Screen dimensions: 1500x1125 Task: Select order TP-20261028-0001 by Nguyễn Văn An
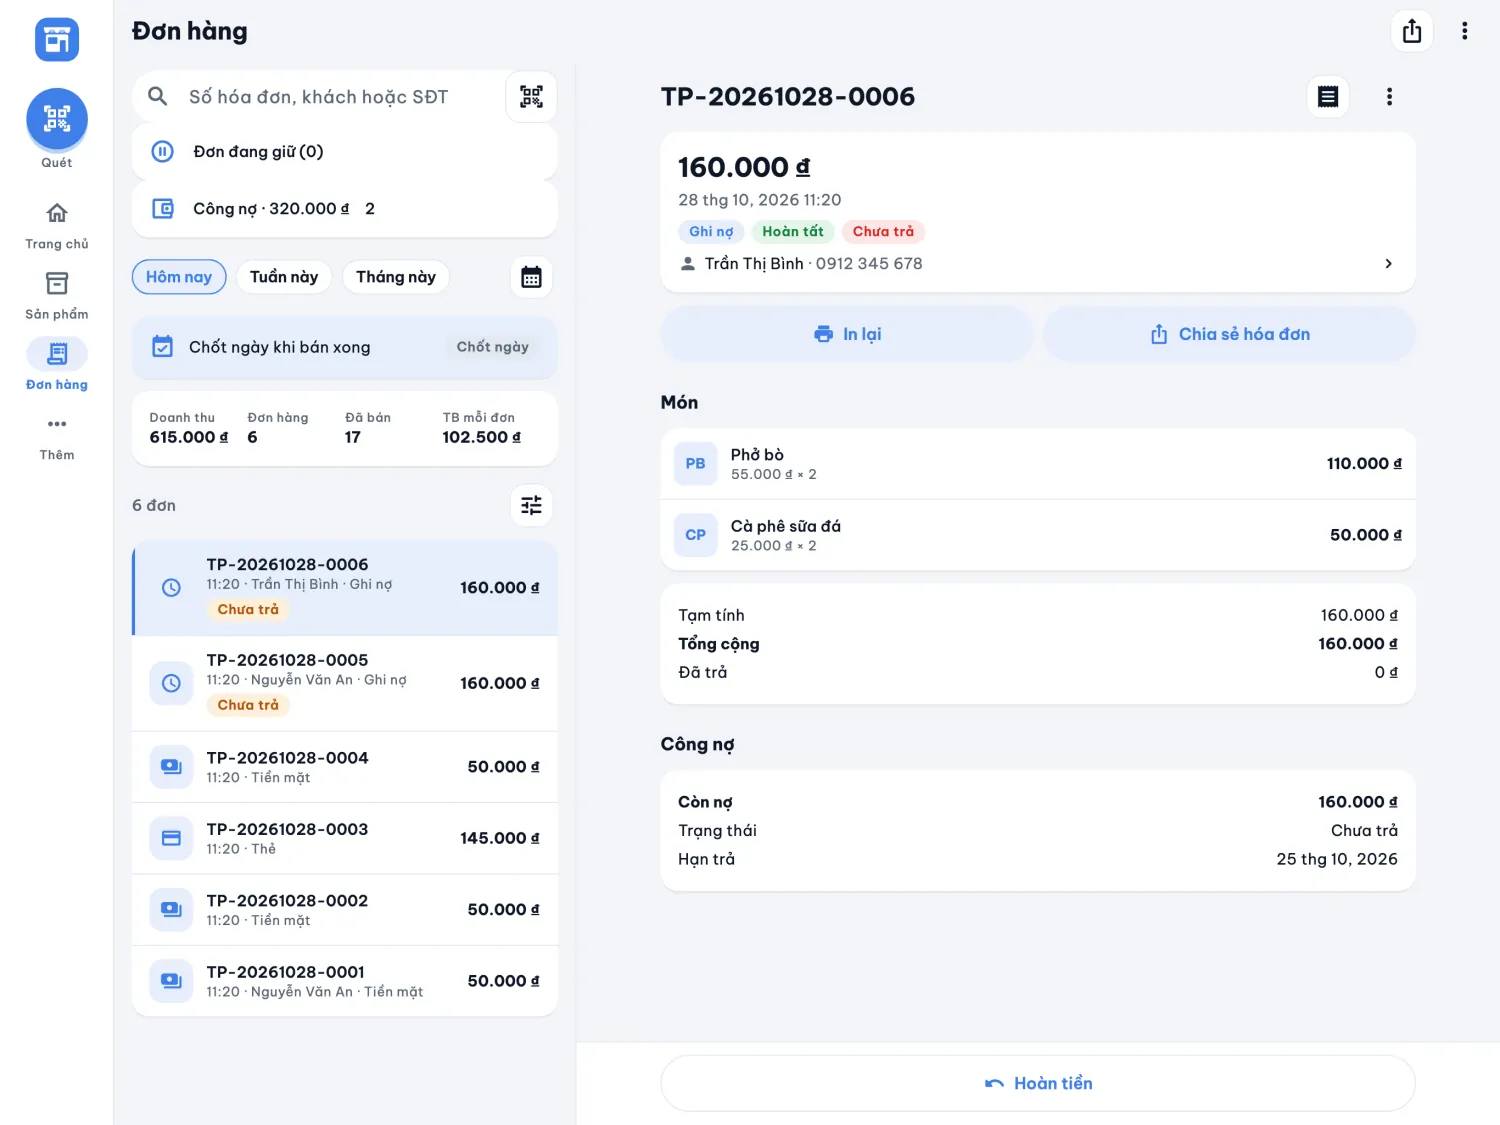(x=345, y=981)
